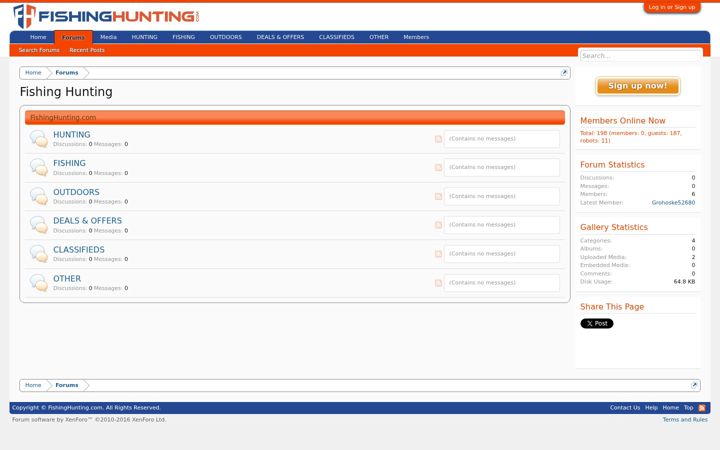Open the OTHER navigation tab
The width and height of the screenshot is (720, 450).
tap(379, 37)
